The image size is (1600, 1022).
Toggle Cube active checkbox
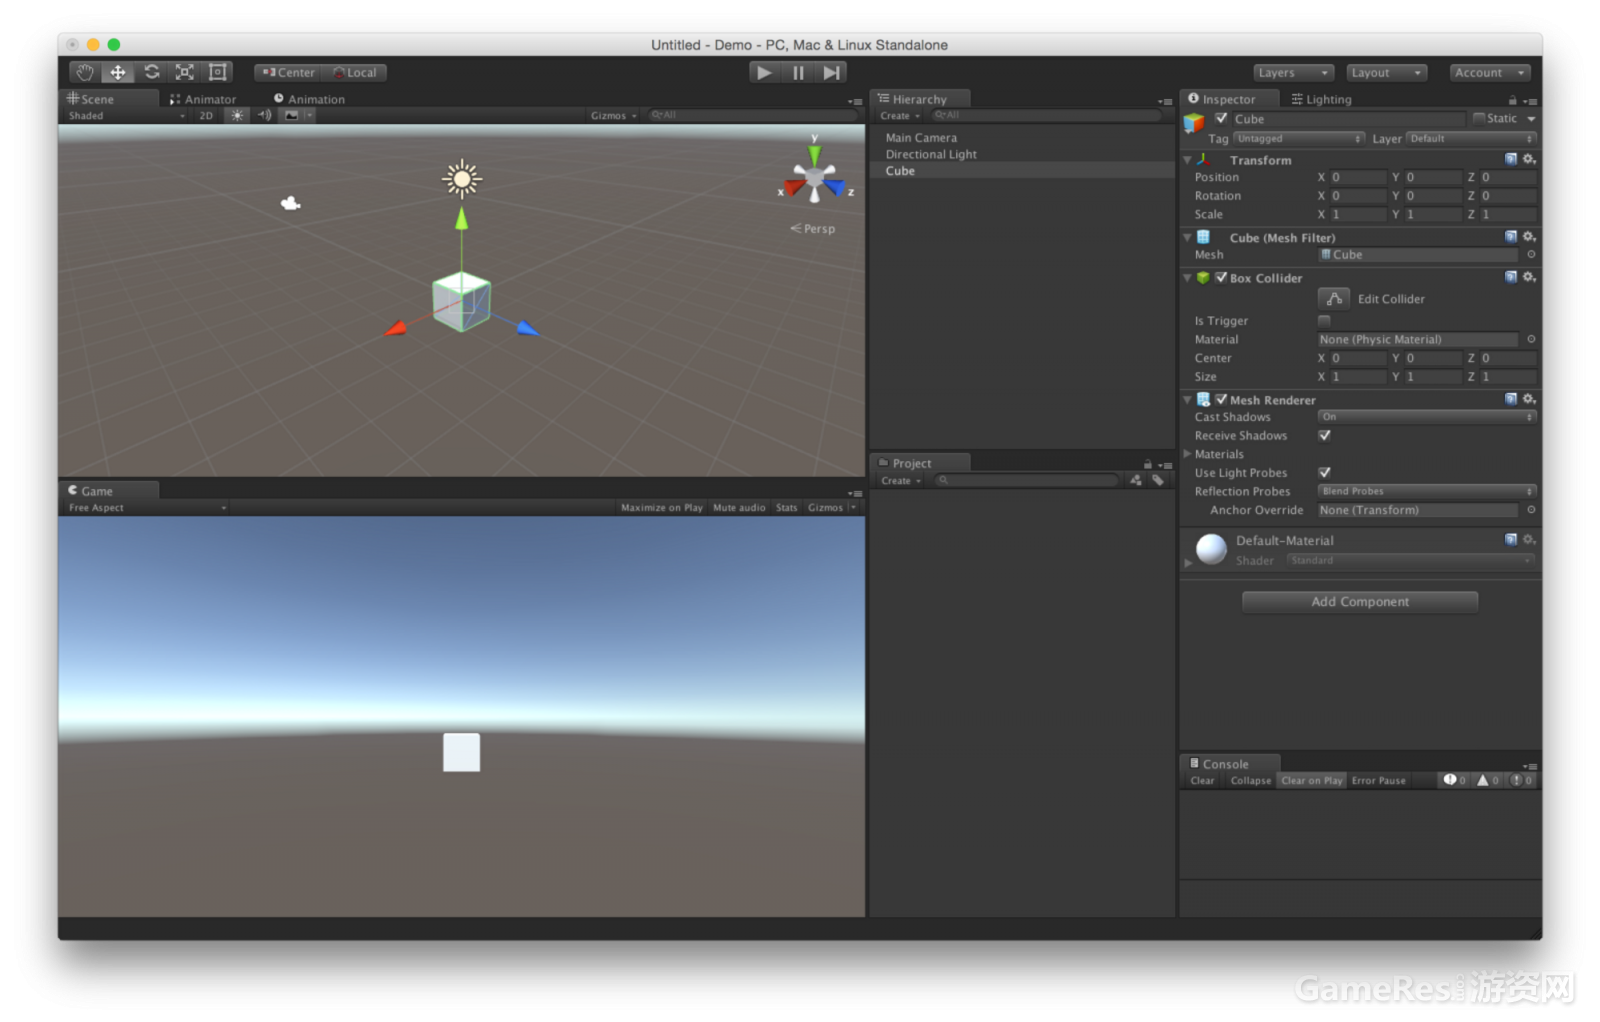coord(1221,118)
